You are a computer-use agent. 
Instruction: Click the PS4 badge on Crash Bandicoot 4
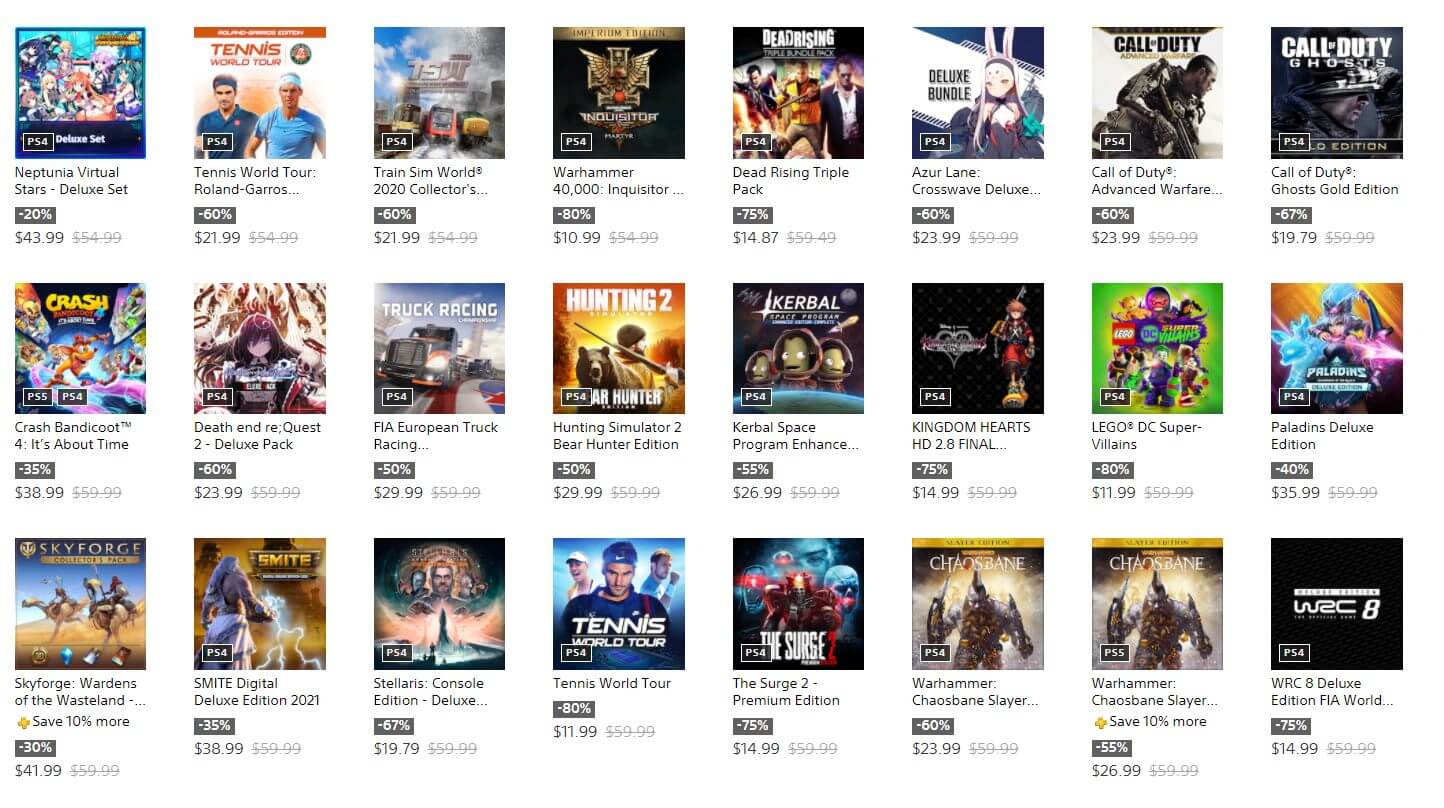[72, 397]
